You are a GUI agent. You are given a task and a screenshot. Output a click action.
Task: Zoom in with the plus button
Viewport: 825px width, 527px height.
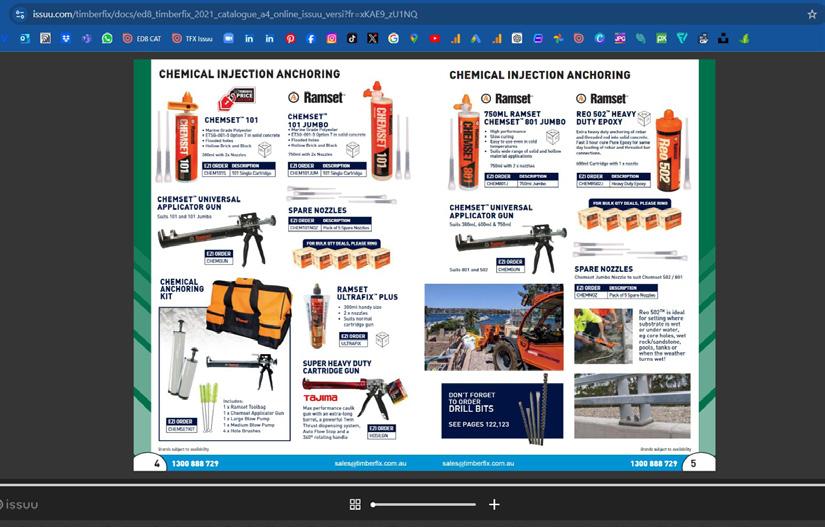coord(494,504)
